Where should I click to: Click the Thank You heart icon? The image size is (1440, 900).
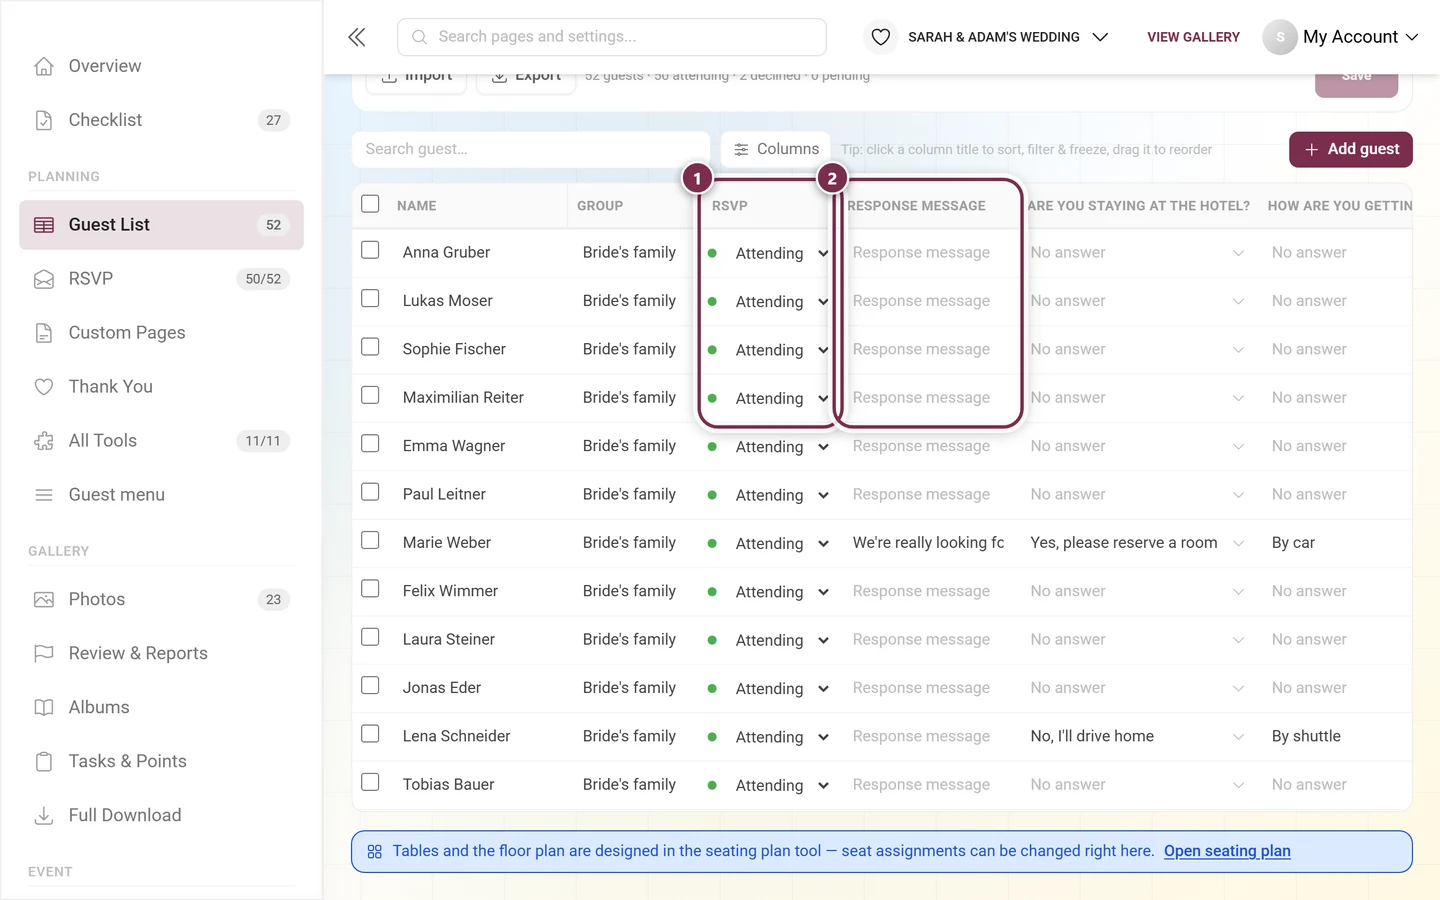pyautogui.click(x=44, y=387)
